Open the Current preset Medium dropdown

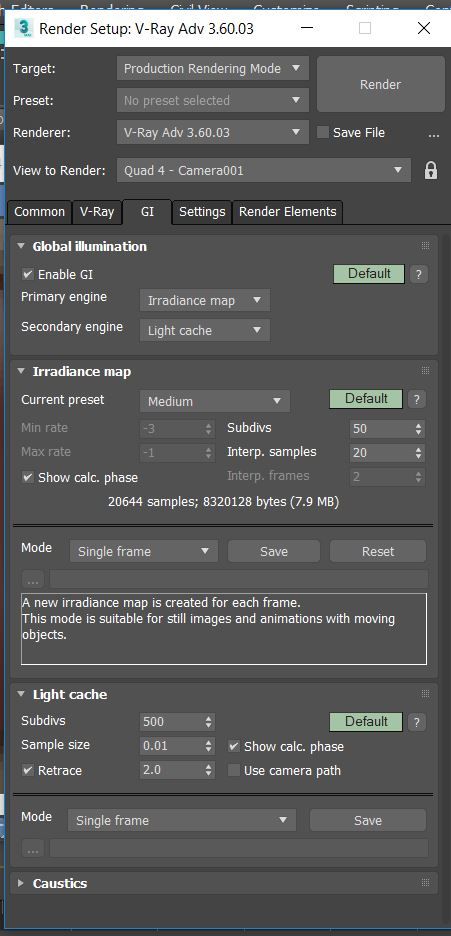tap(215, 401)
